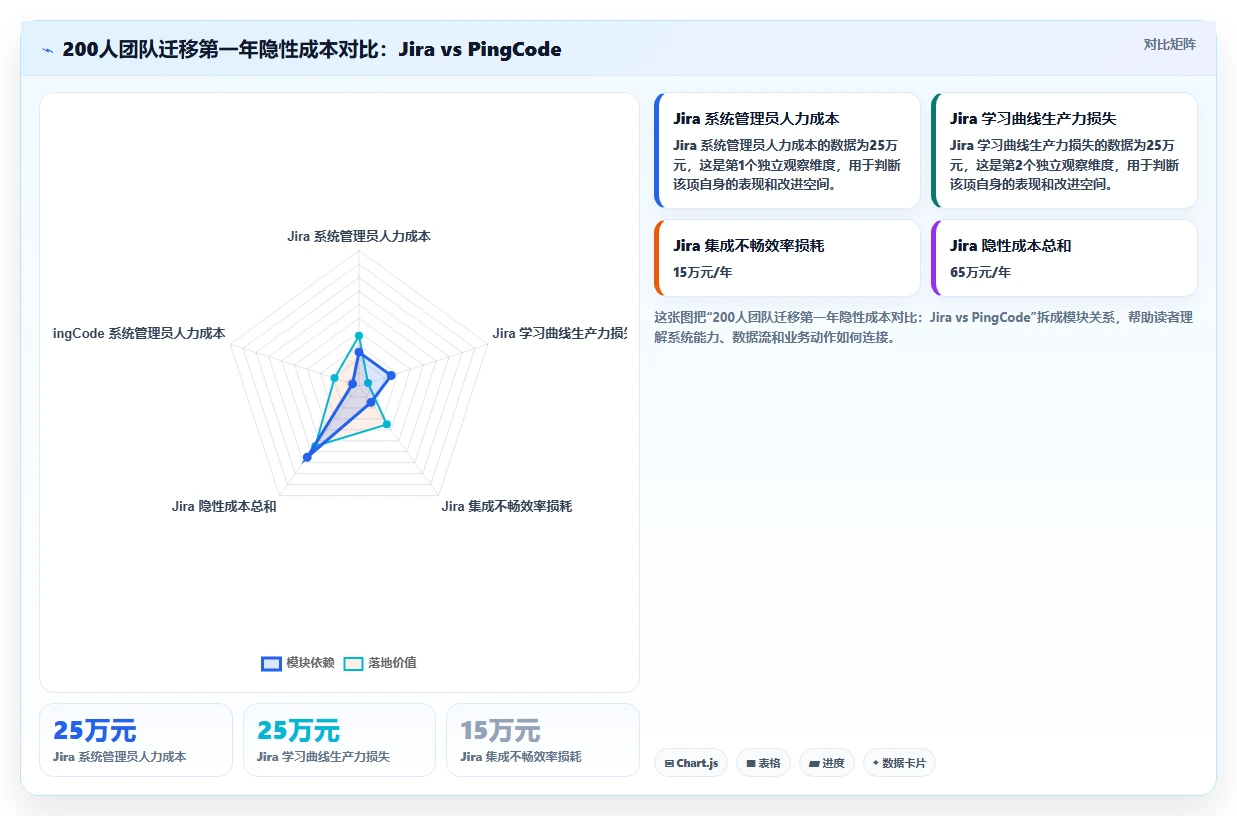Click the gray 15万元 stat figure
This screenshot has width=1237, height=816.
pos(500,731)
